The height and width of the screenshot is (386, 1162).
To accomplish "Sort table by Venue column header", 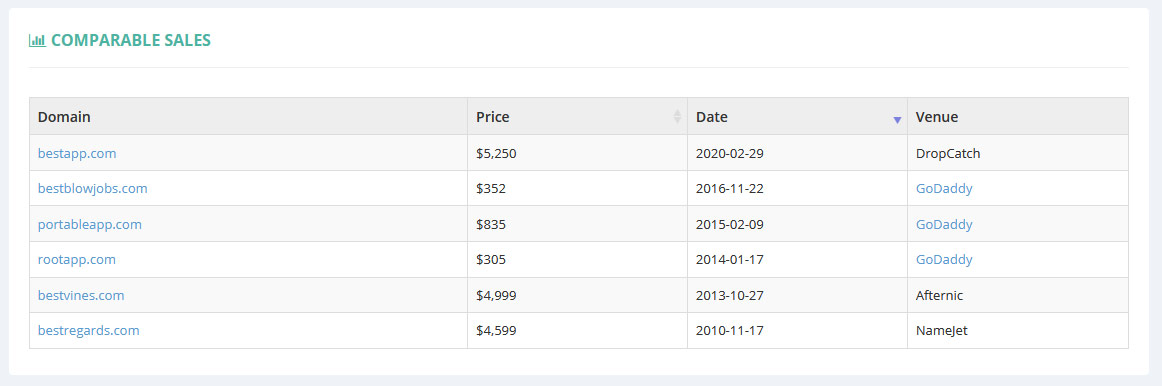I will click(937, 116).
